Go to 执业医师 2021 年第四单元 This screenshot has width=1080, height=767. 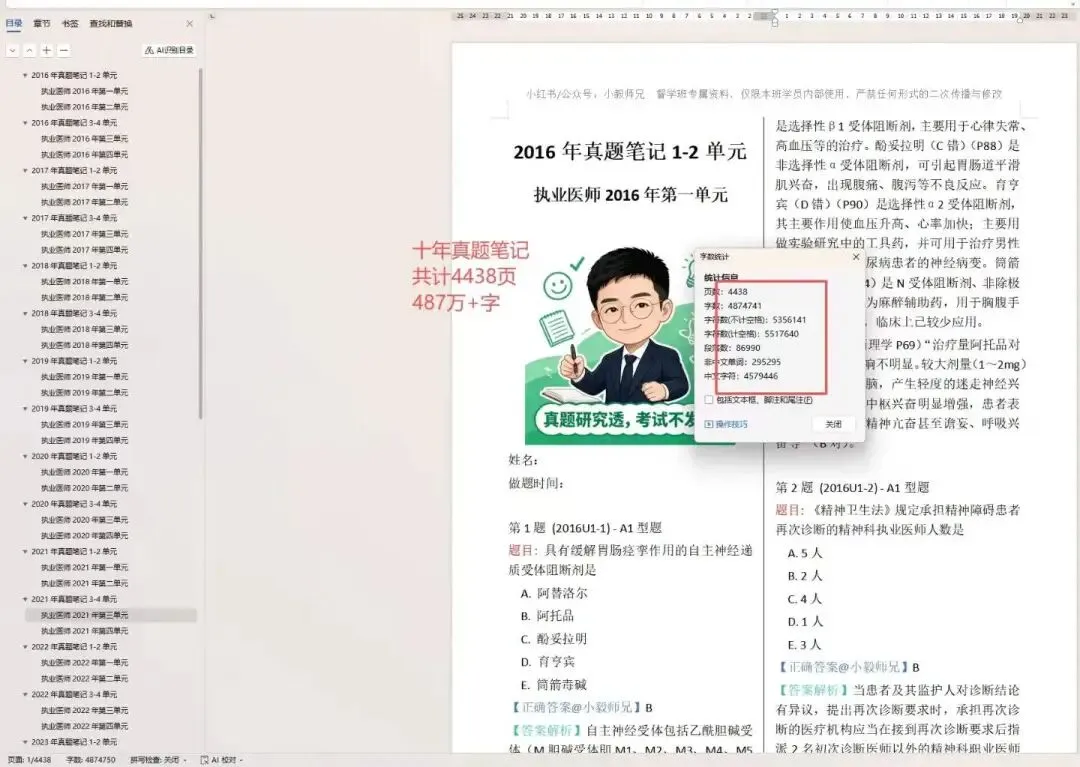coord(84,631)
